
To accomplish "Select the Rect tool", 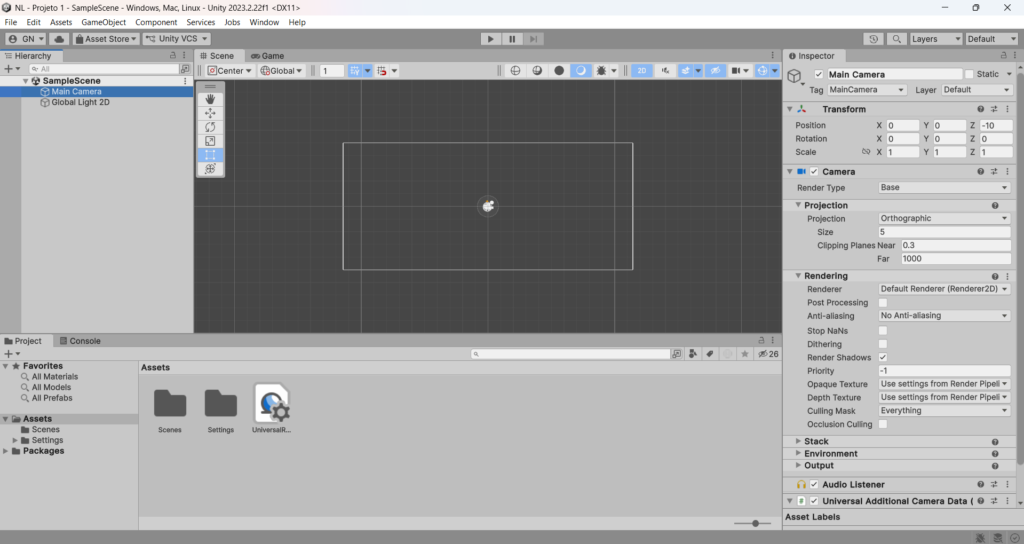I will click(210, 155).
